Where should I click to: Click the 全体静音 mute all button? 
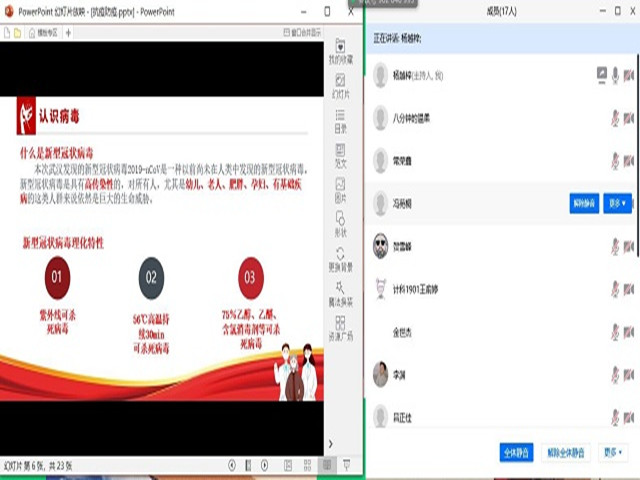516,452
